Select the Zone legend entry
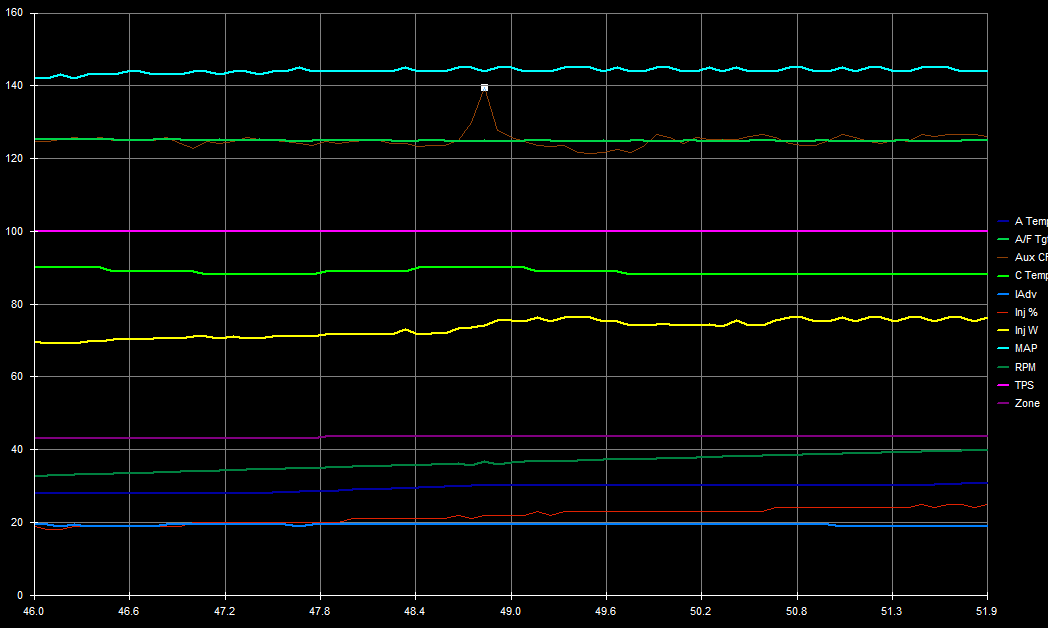The image size is (1048, 628). pyautogui.click(x=1019, y=403)
